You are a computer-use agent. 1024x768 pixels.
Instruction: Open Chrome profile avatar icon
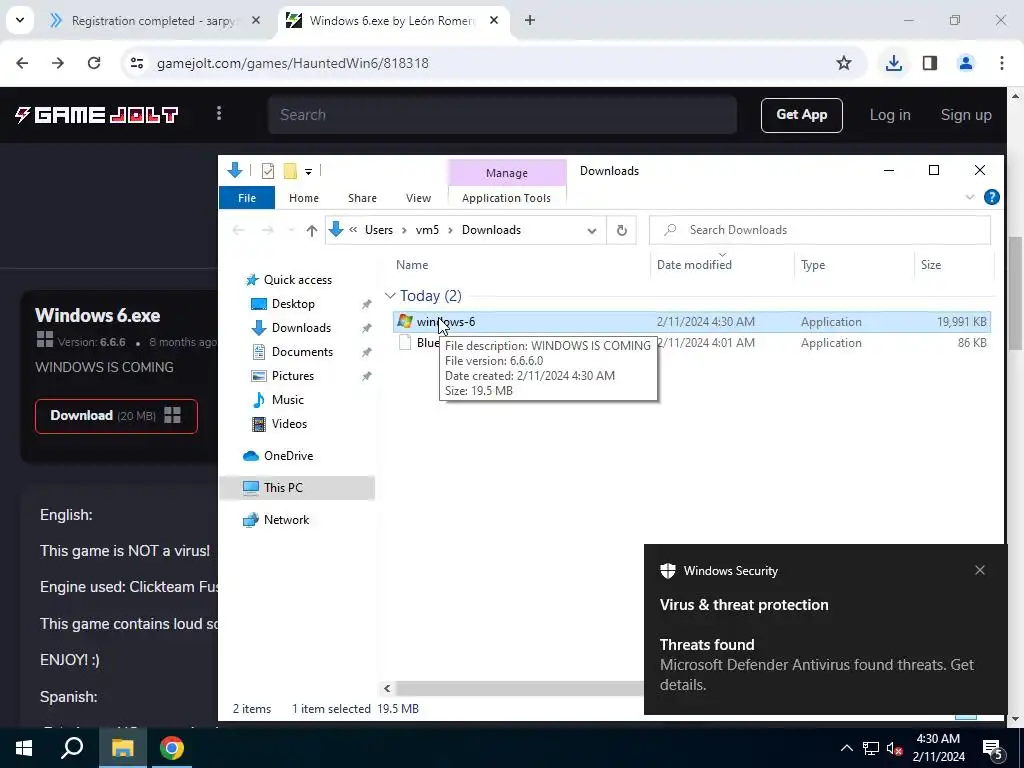[x=965, y=63]
